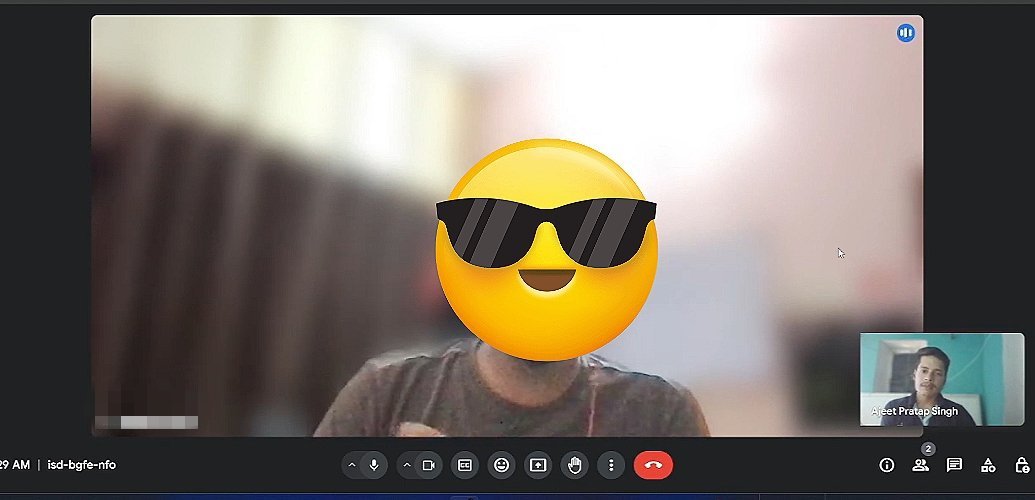Show meeting details info
This screenshot has width=1035, height=500.
[x=886, y=465]
